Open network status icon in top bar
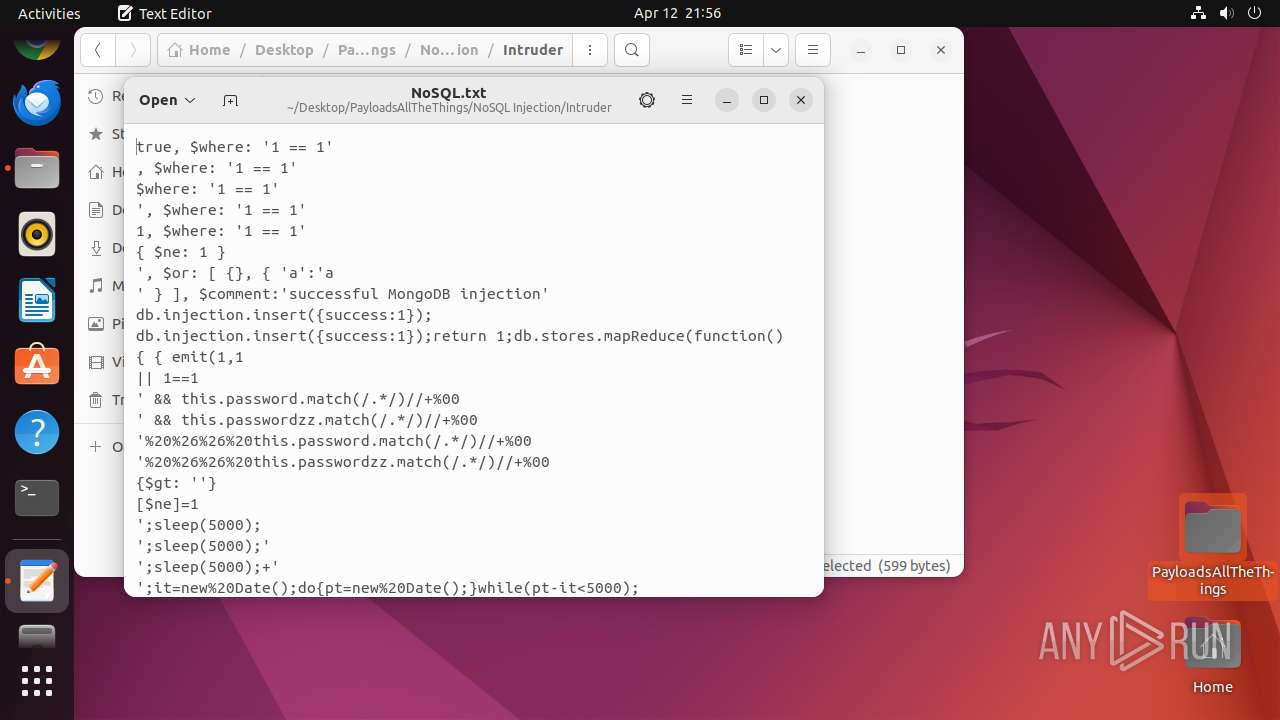Viewport: 1280px width, 720px height. point(1199,13)
